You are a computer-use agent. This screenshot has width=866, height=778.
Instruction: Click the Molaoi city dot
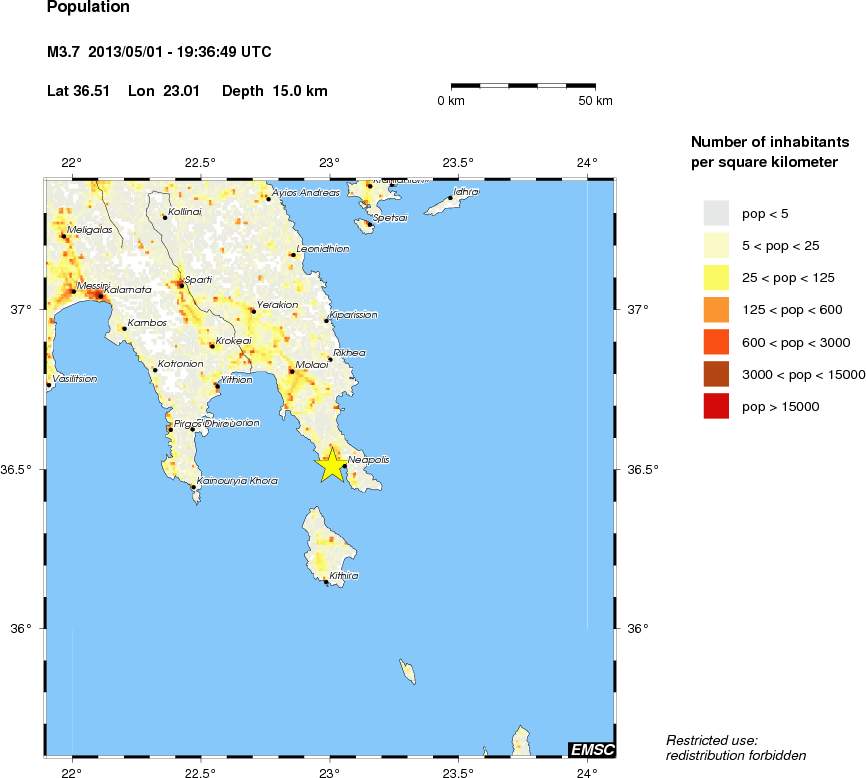coord(292,371)
